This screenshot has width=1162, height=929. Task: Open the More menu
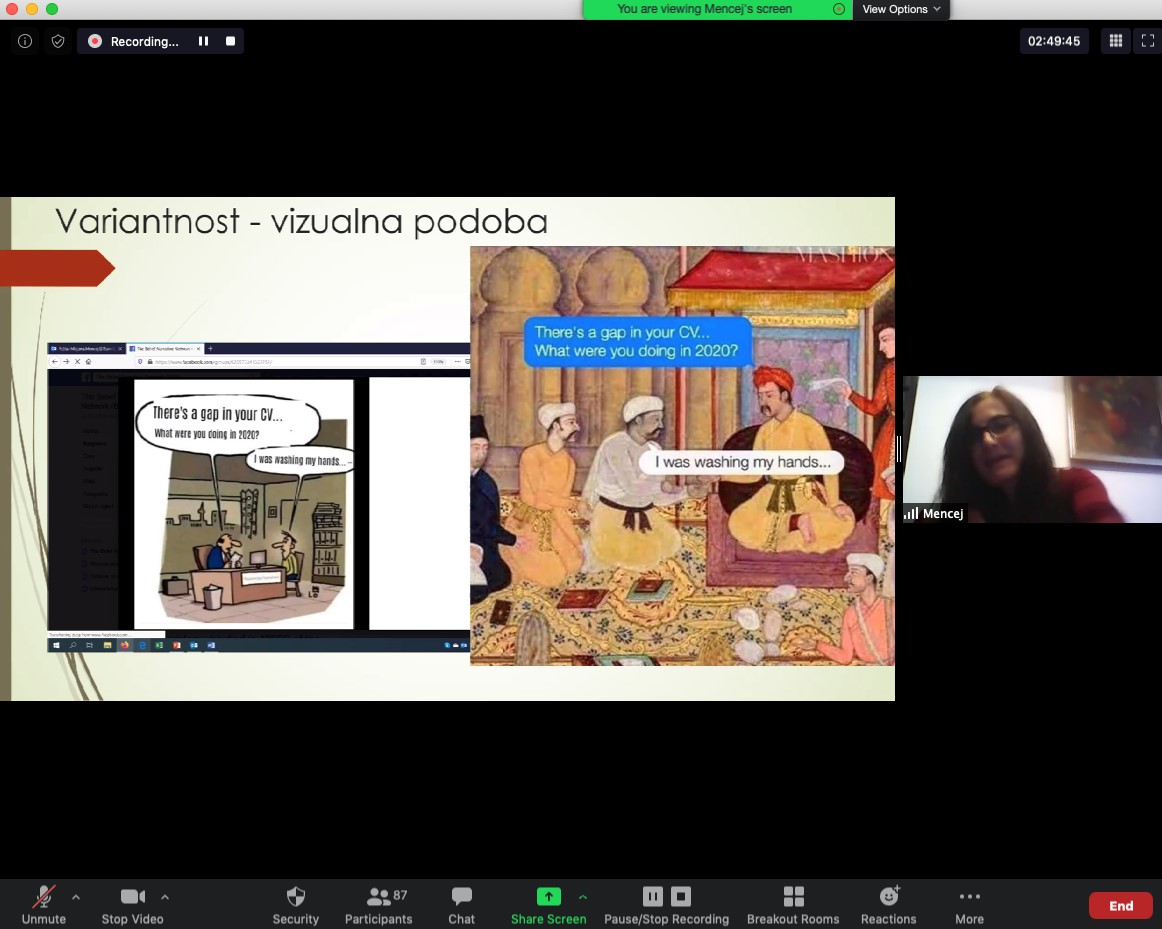tap(969, 904)
